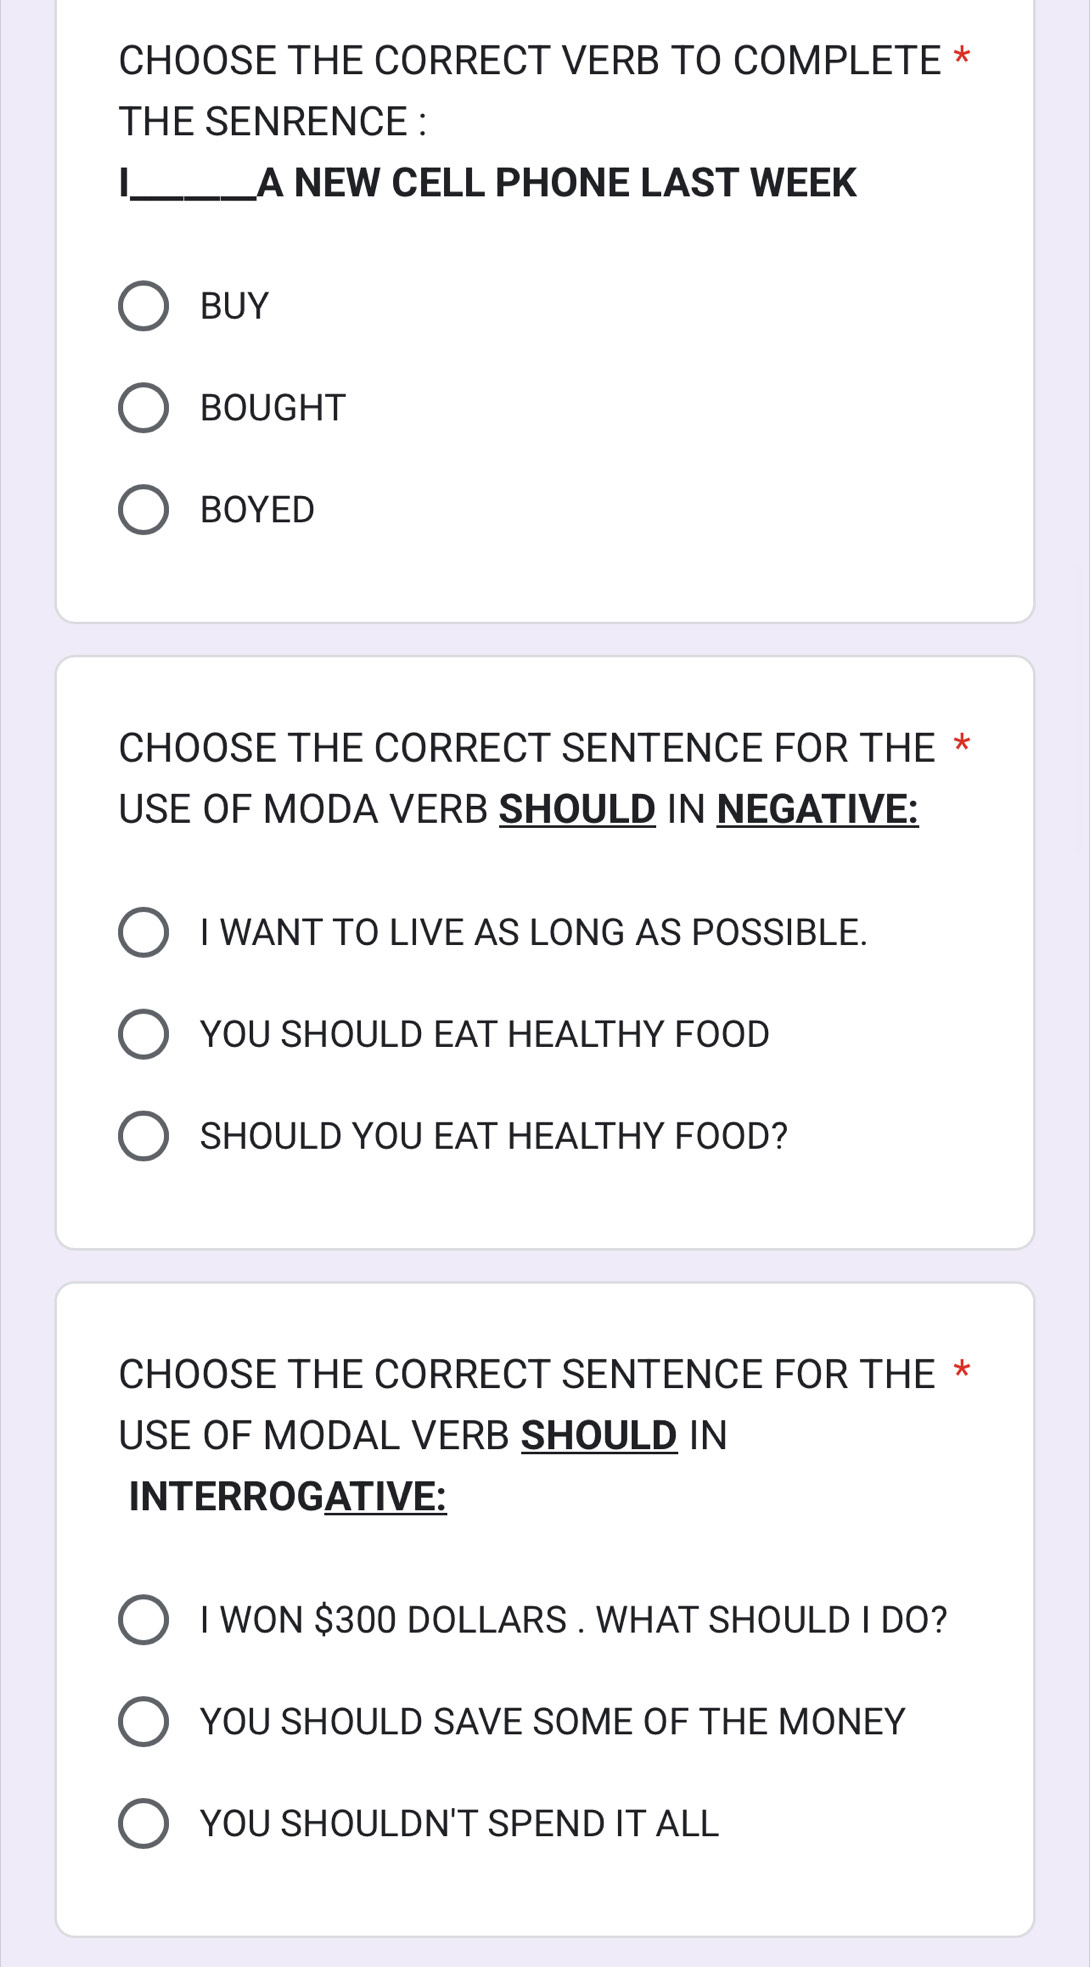Choose 'YOU SHOULD SAVE SOME OF THE MONEY'
Viewport: 1090px width, 1967px height.
point(143,1722)
